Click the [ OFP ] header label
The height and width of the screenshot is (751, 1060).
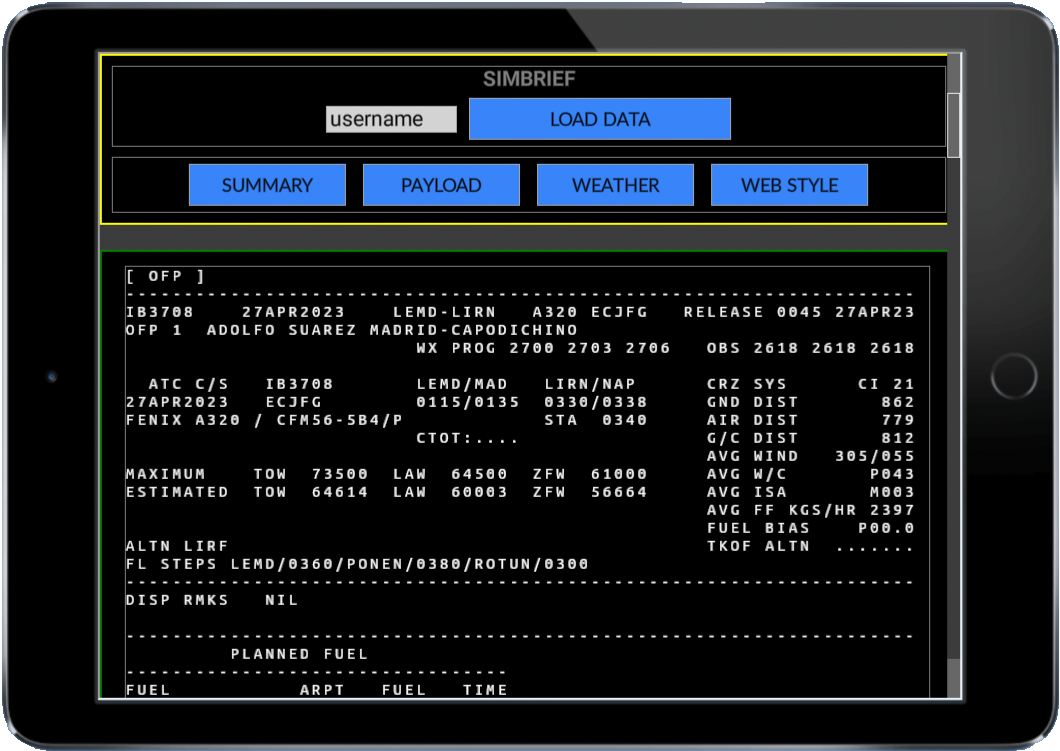[x=165, y=276]
